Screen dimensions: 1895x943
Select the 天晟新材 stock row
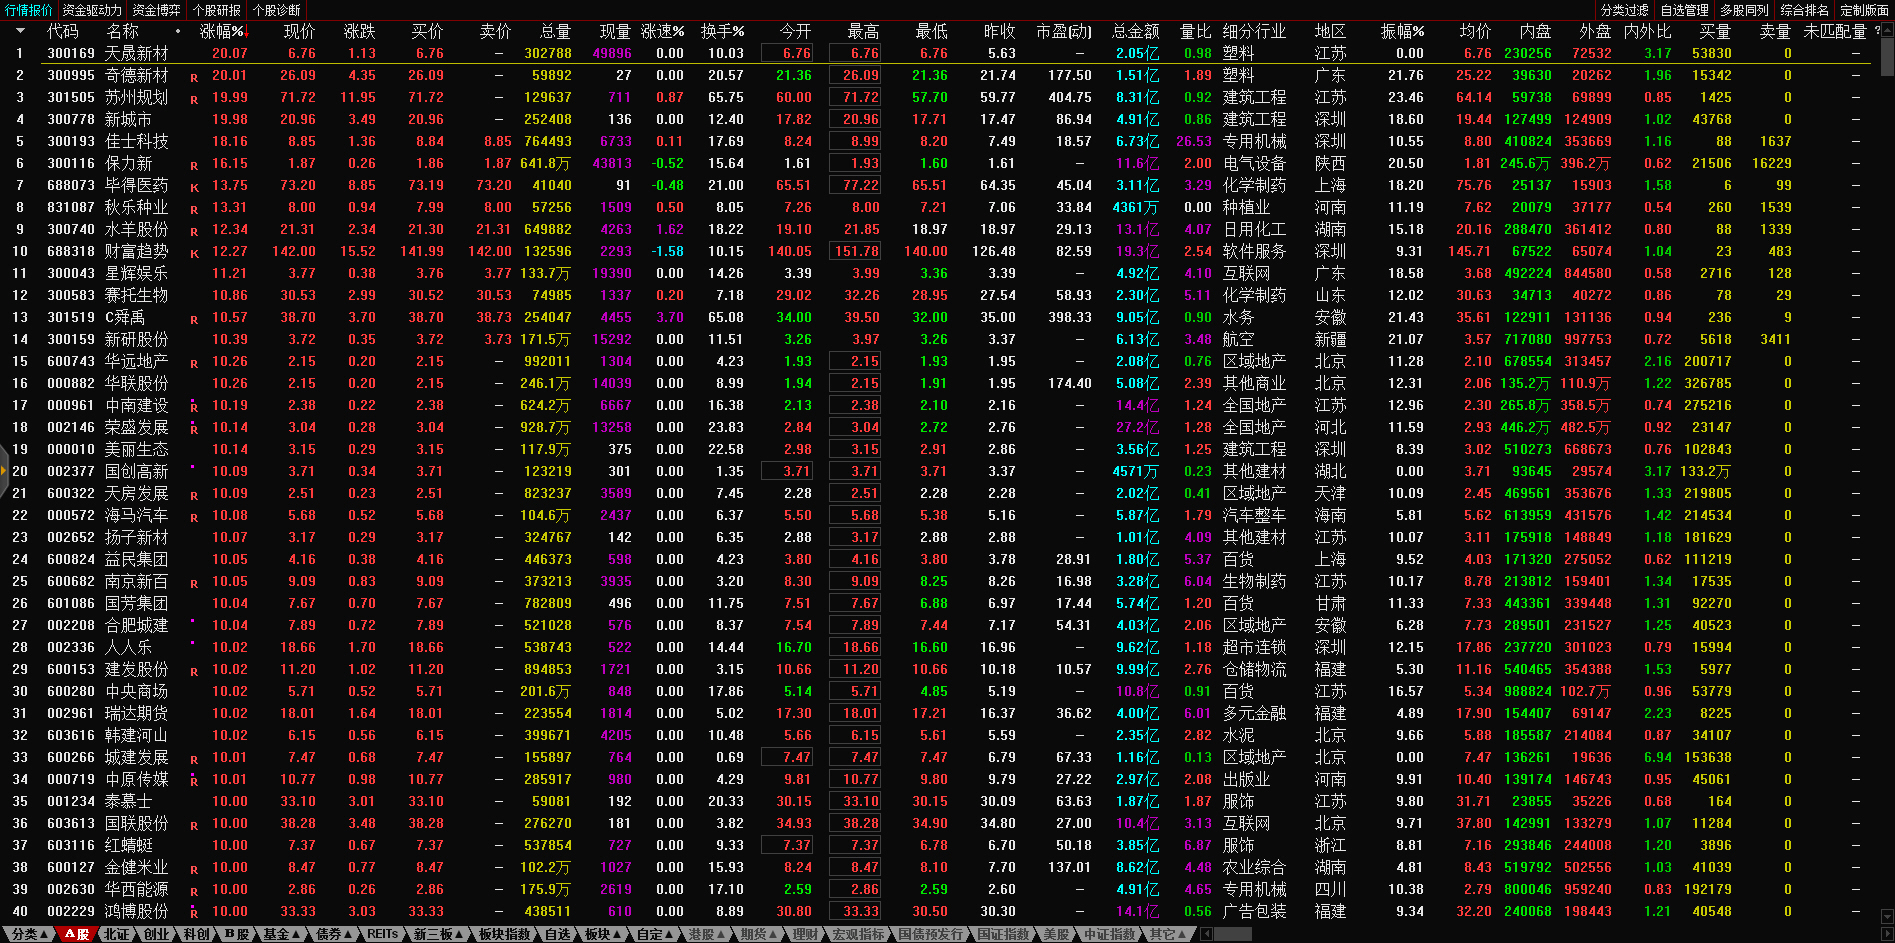[137, 53]
